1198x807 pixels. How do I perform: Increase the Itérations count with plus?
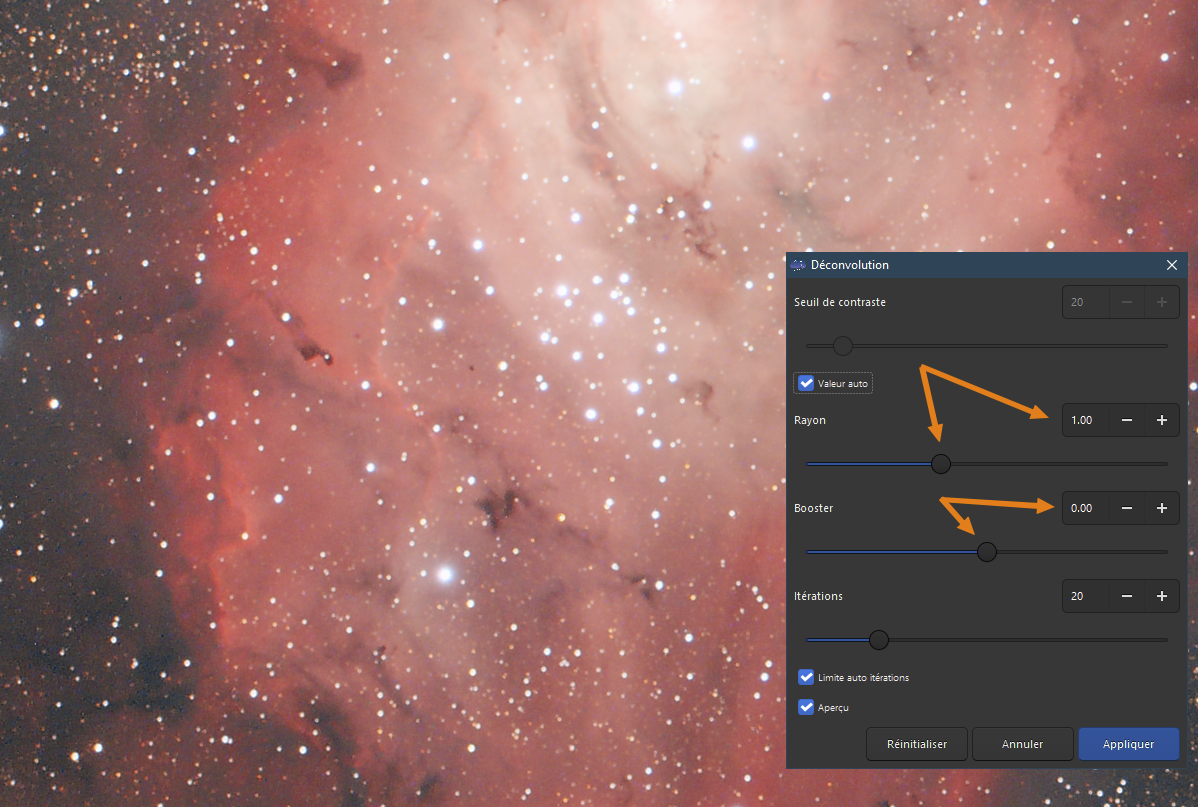click(1161, 596)
